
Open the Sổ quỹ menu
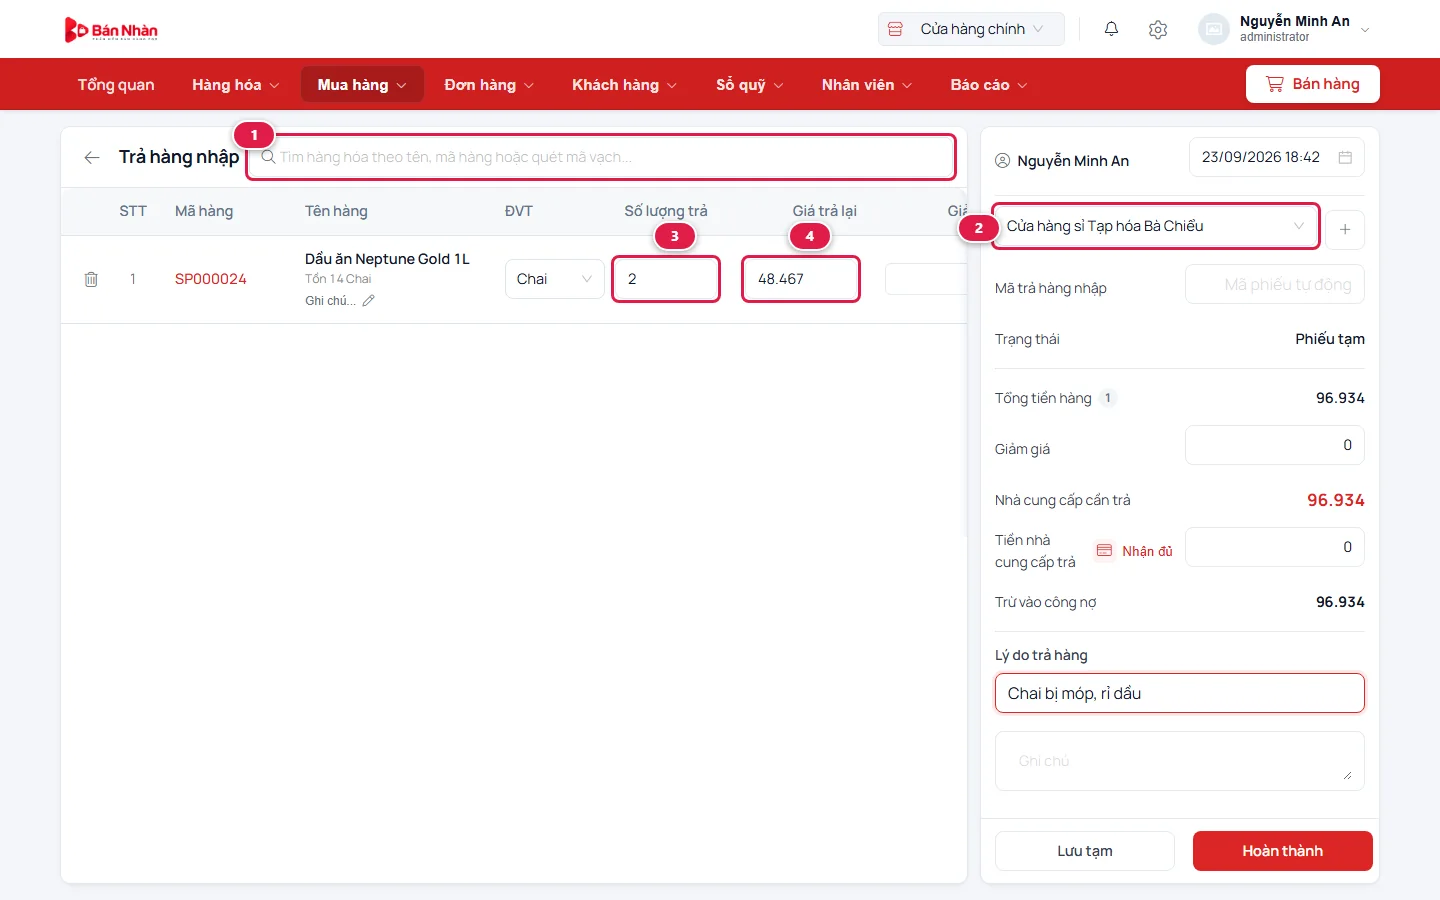[x=749, y=85]
